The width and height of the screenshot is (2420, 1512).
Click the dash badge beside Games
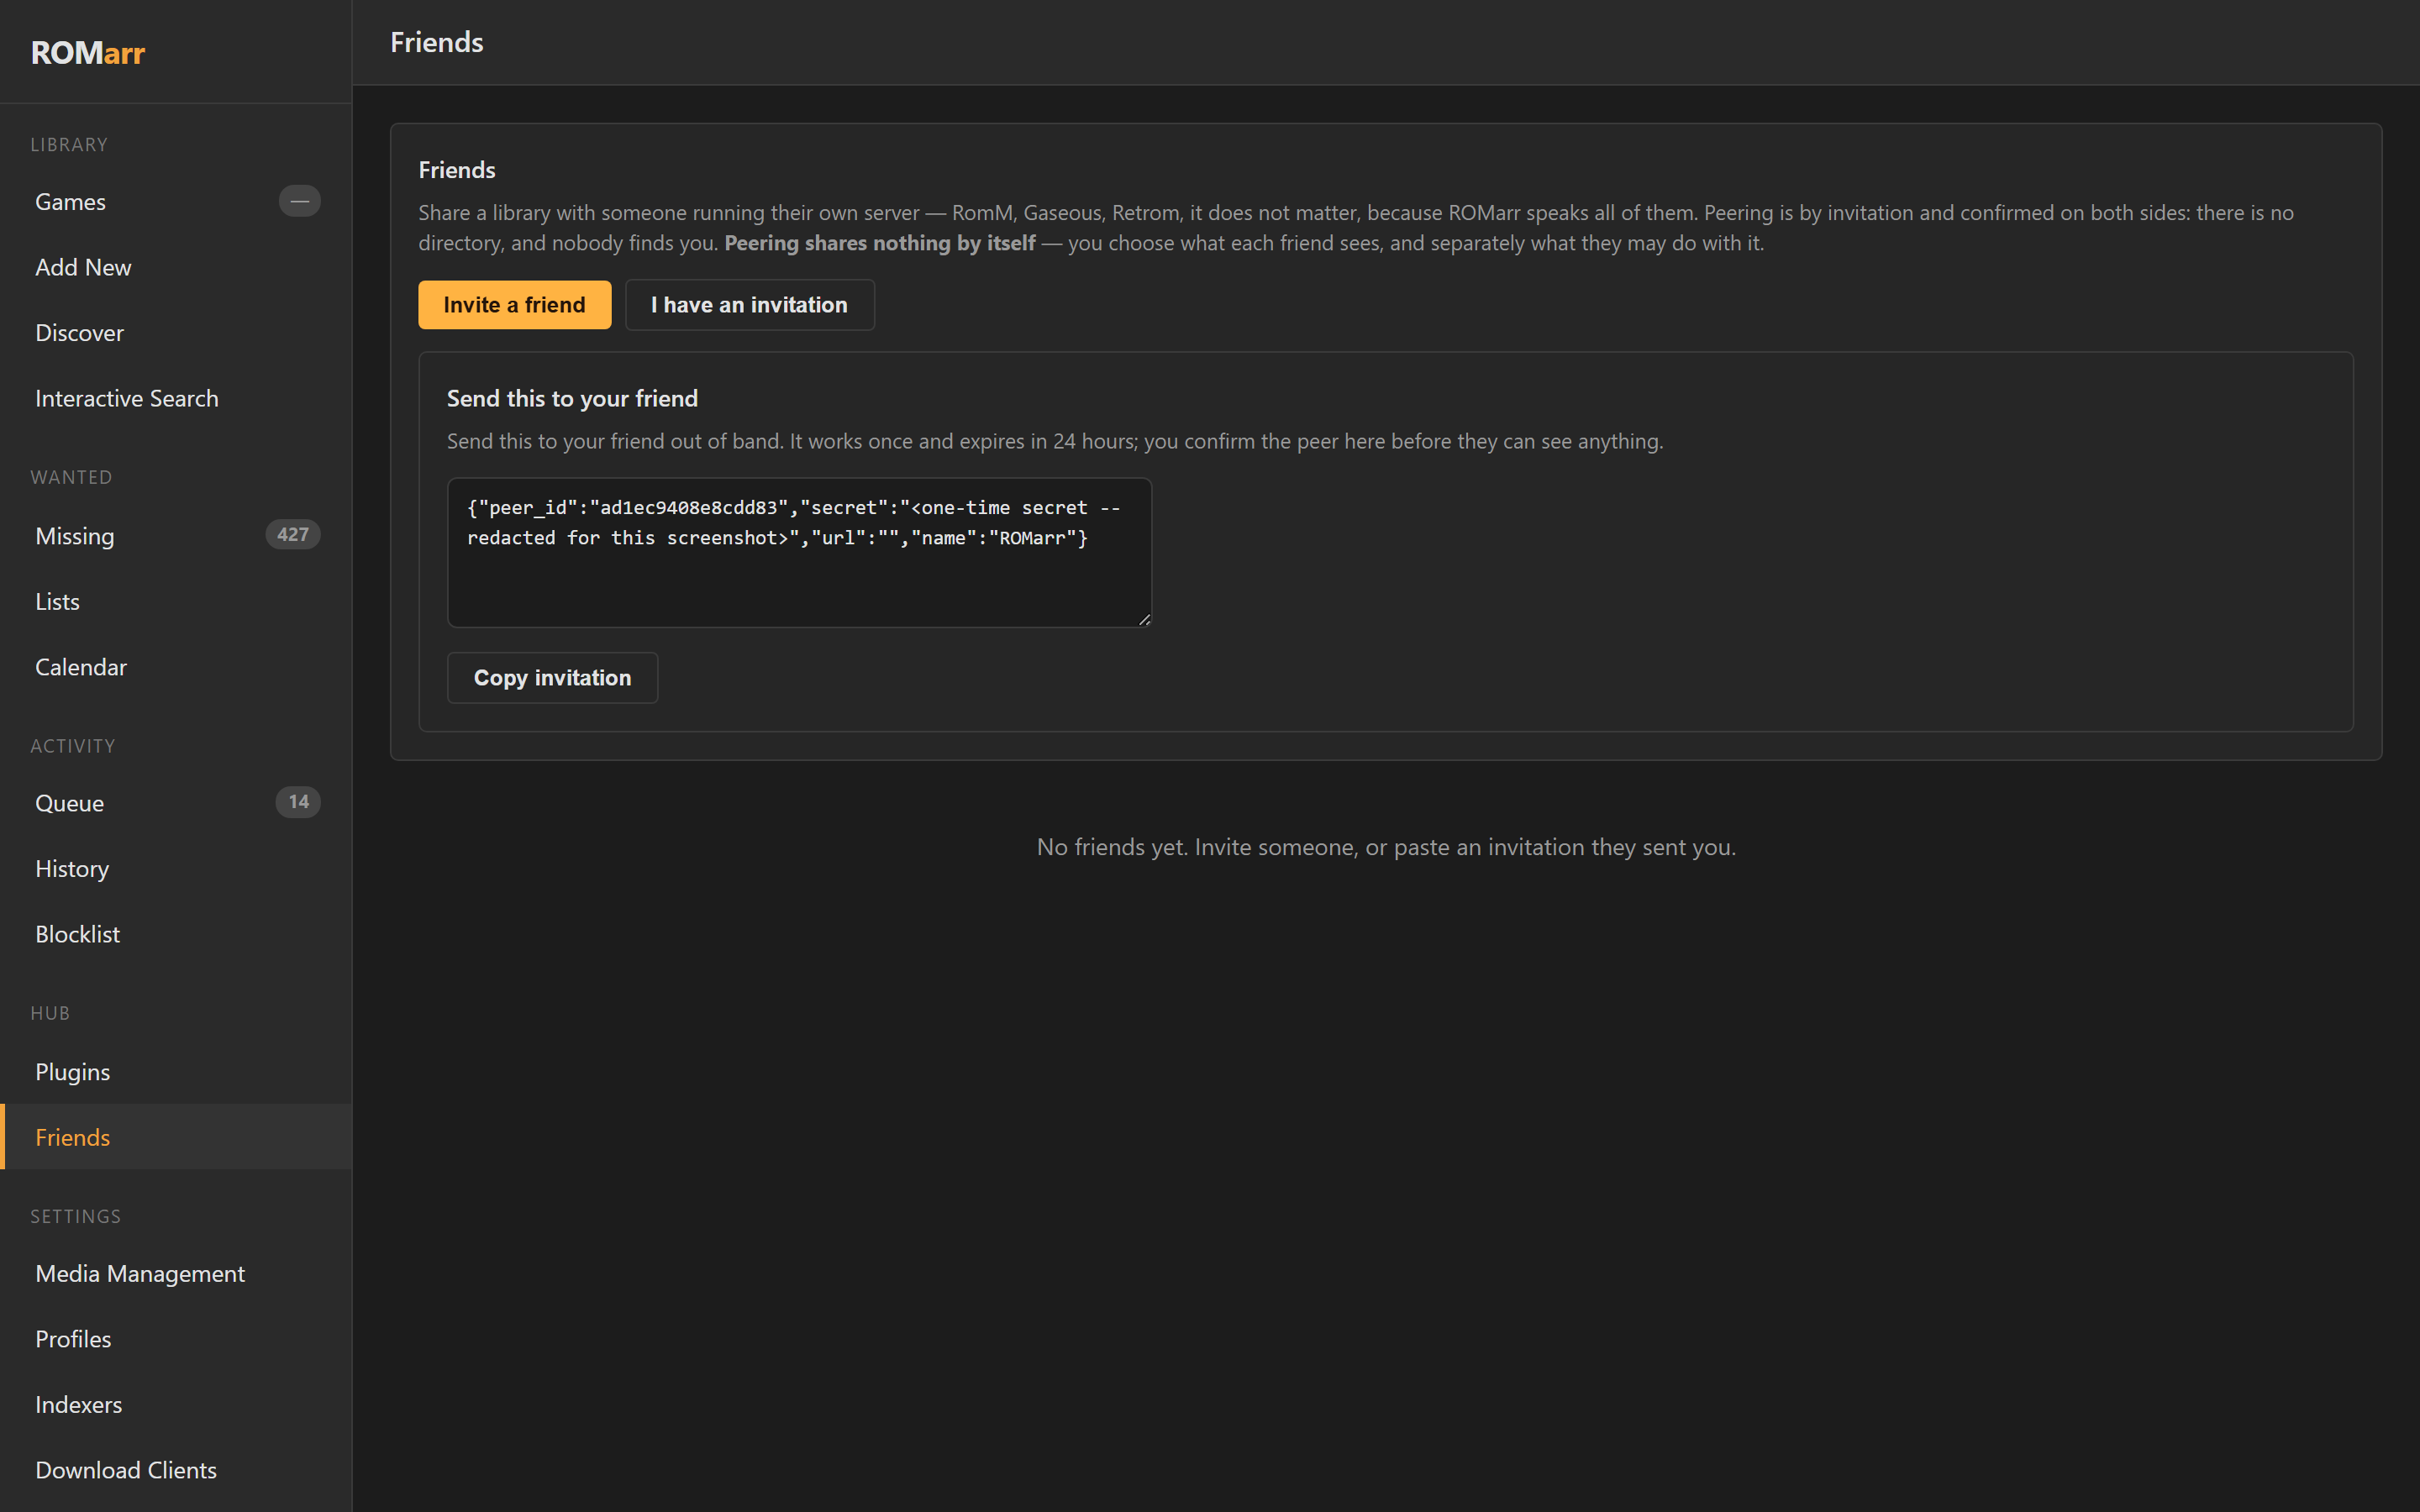pos(299,201)
